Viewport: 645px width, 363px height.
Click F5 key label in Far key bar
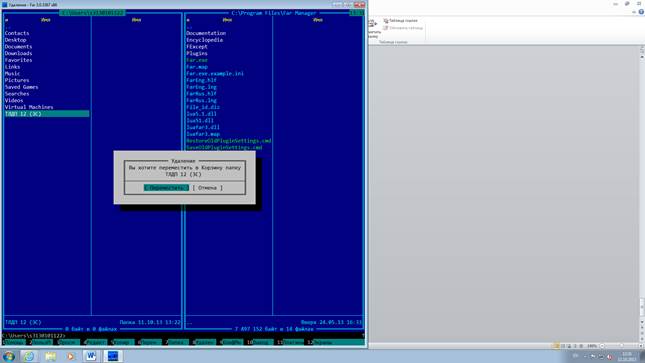coord(123,342)
